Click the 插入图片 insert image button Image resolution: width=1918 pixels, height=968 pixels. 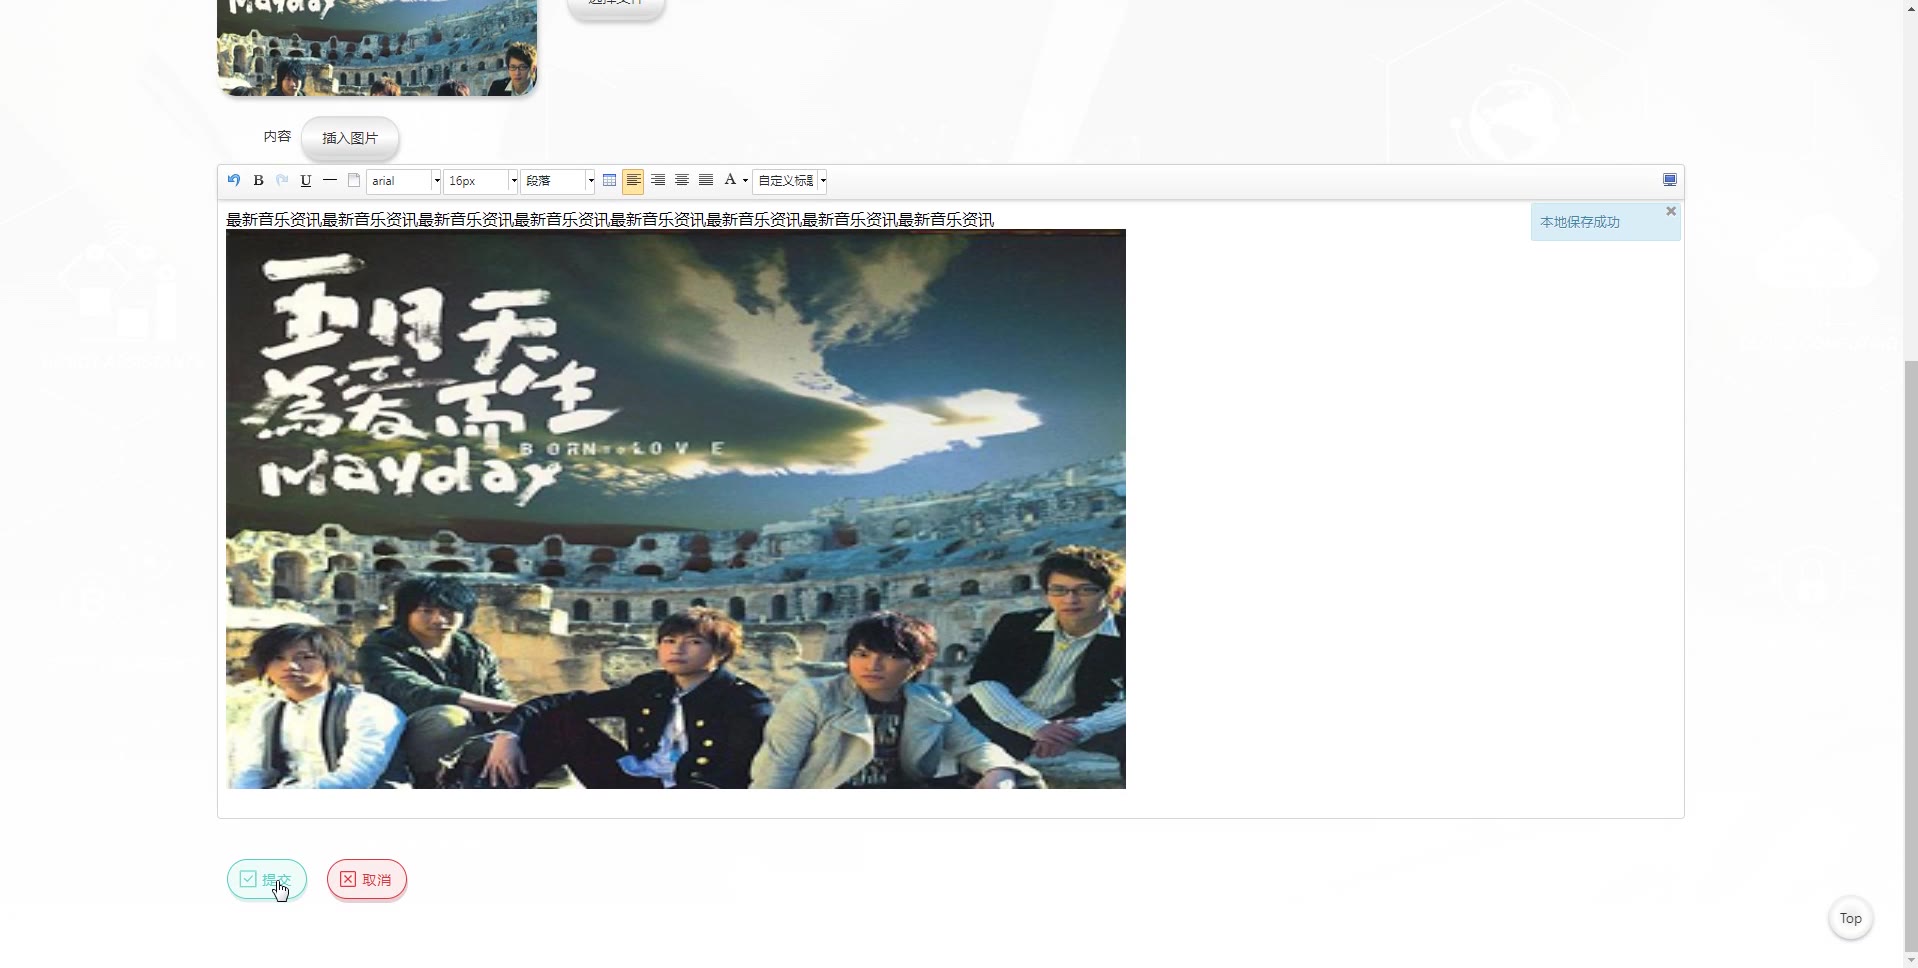click(350, 138)
